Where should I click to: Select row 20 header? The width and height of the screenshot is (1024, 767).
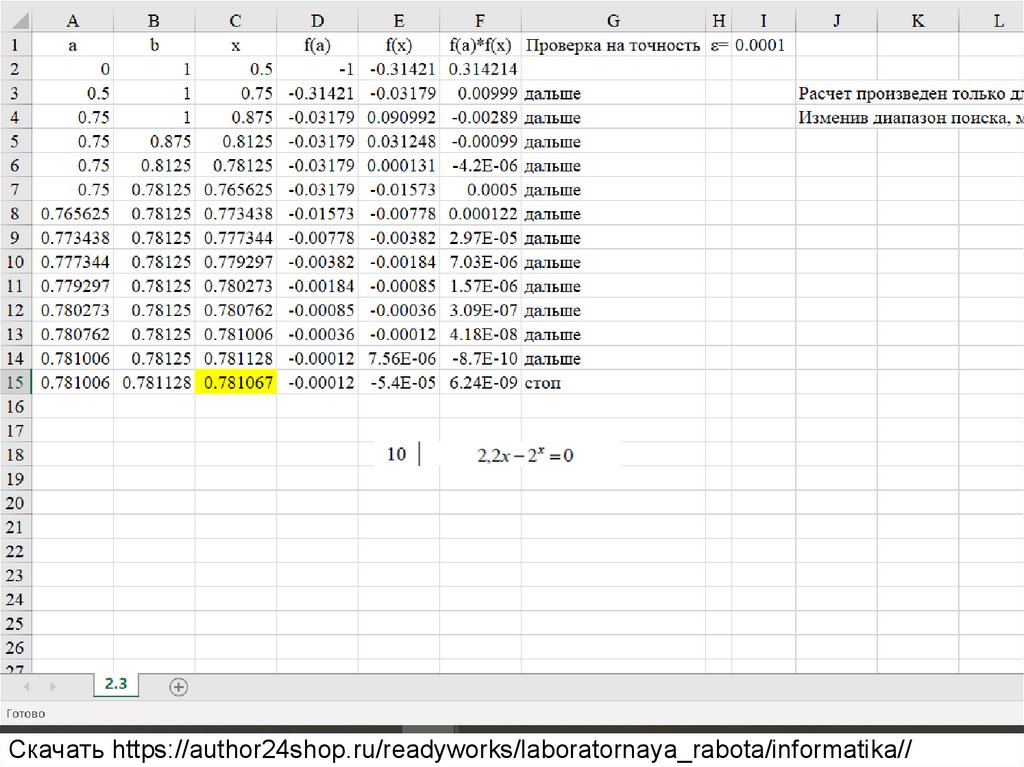(x=15, y=502)
